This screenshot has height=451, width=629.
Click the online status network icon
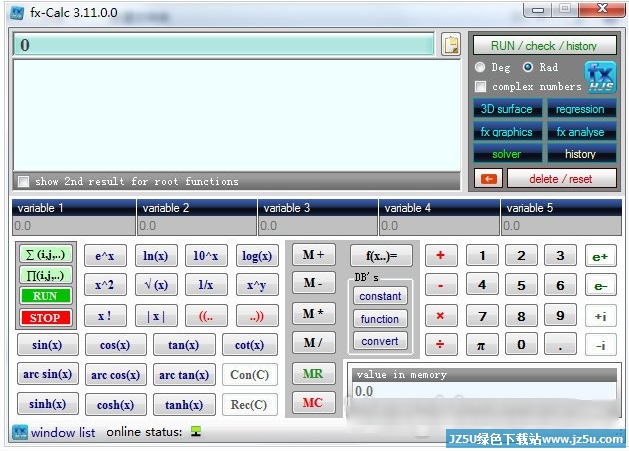pyautogui.click(x=196, y=432)
